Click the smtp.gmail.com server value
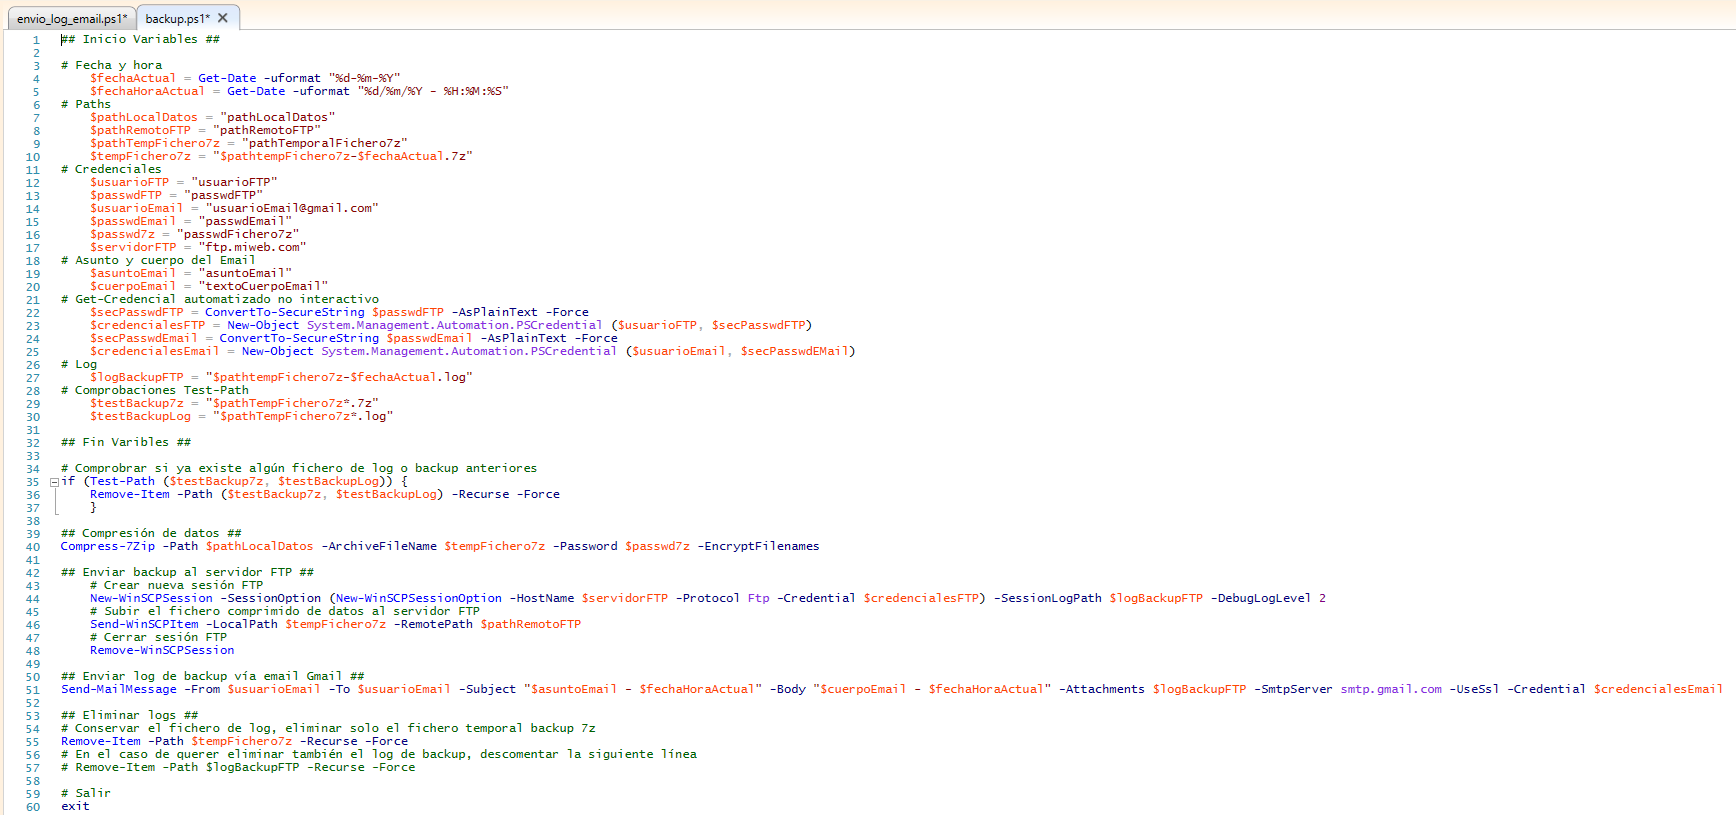 tap(1391, 690)
